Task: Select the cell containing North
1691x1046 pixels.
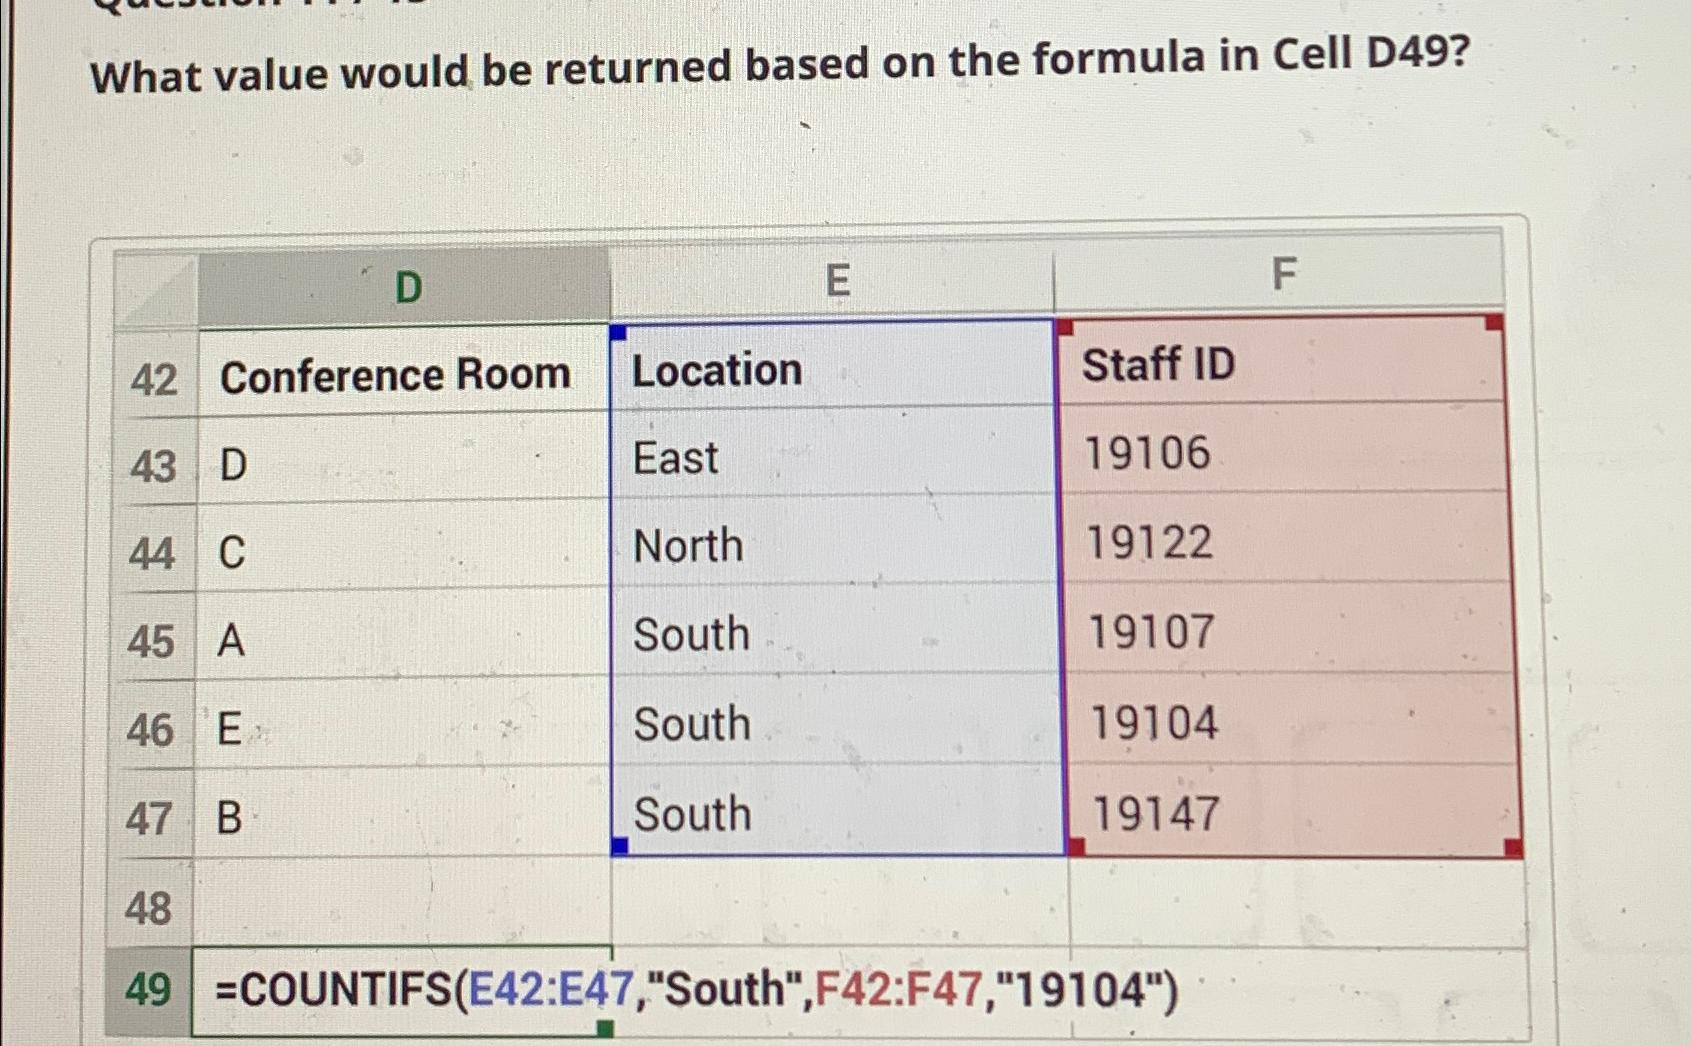Action: click(x=835, y=544)
